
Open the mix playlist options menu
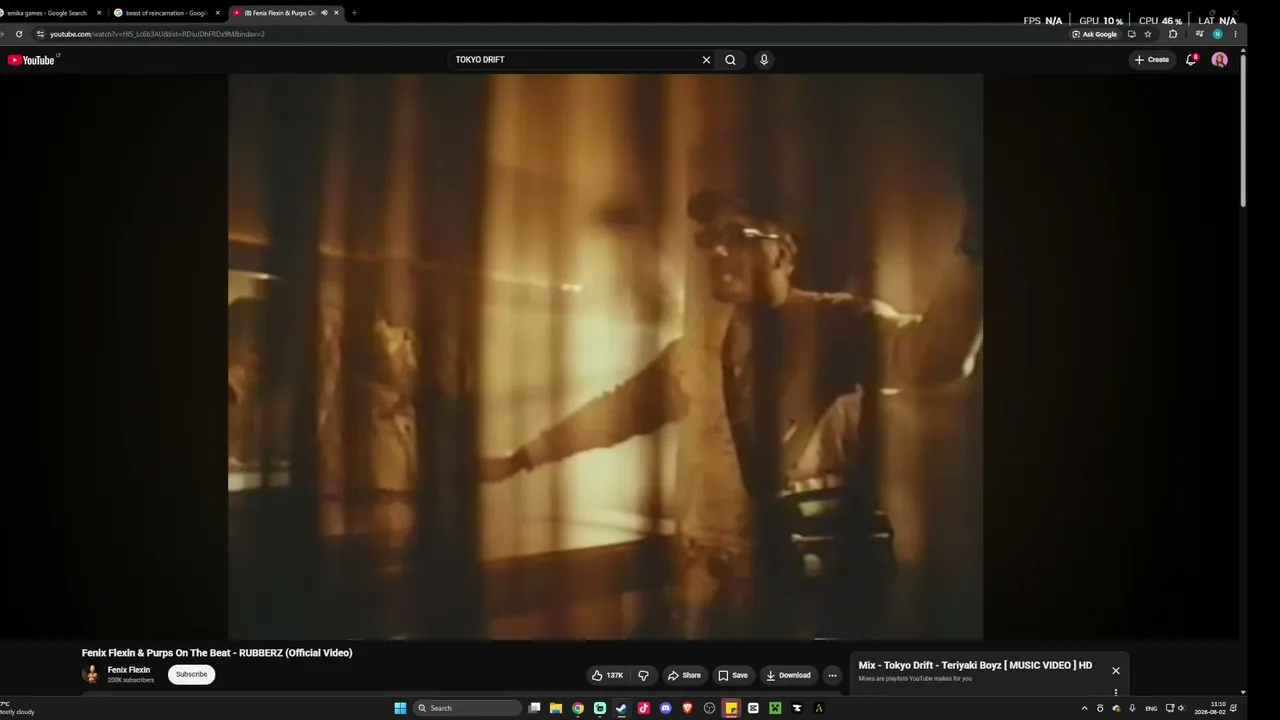[x=1116, y=692]
